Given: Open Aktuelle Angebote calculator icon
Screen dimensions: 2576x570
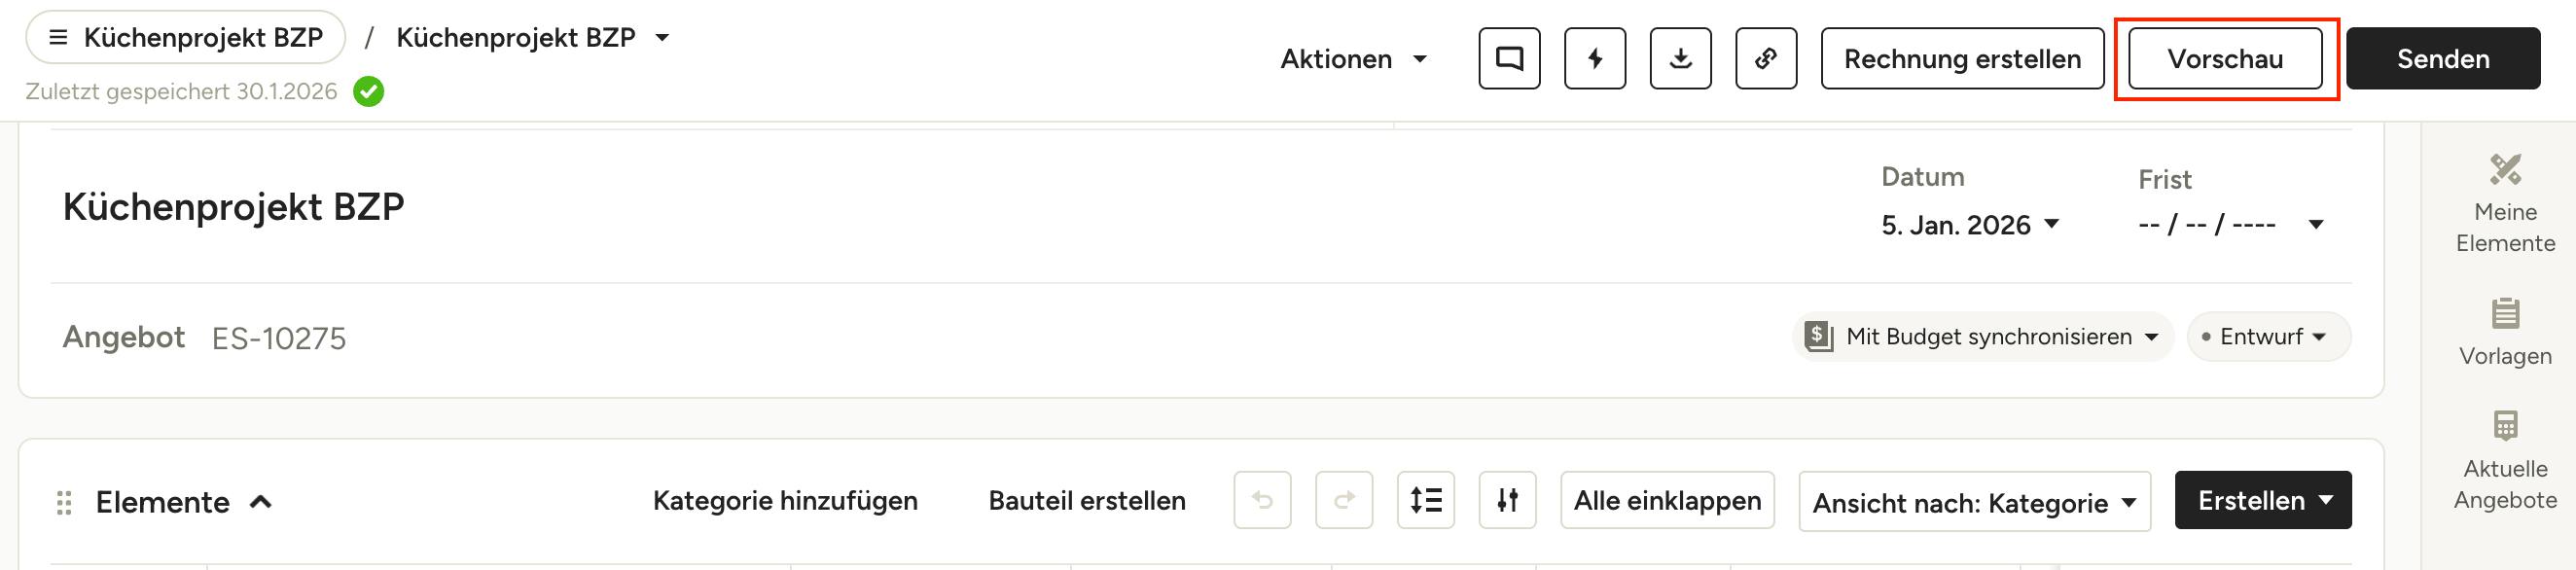Looking at the screenshot, I should pos(2505,461).
